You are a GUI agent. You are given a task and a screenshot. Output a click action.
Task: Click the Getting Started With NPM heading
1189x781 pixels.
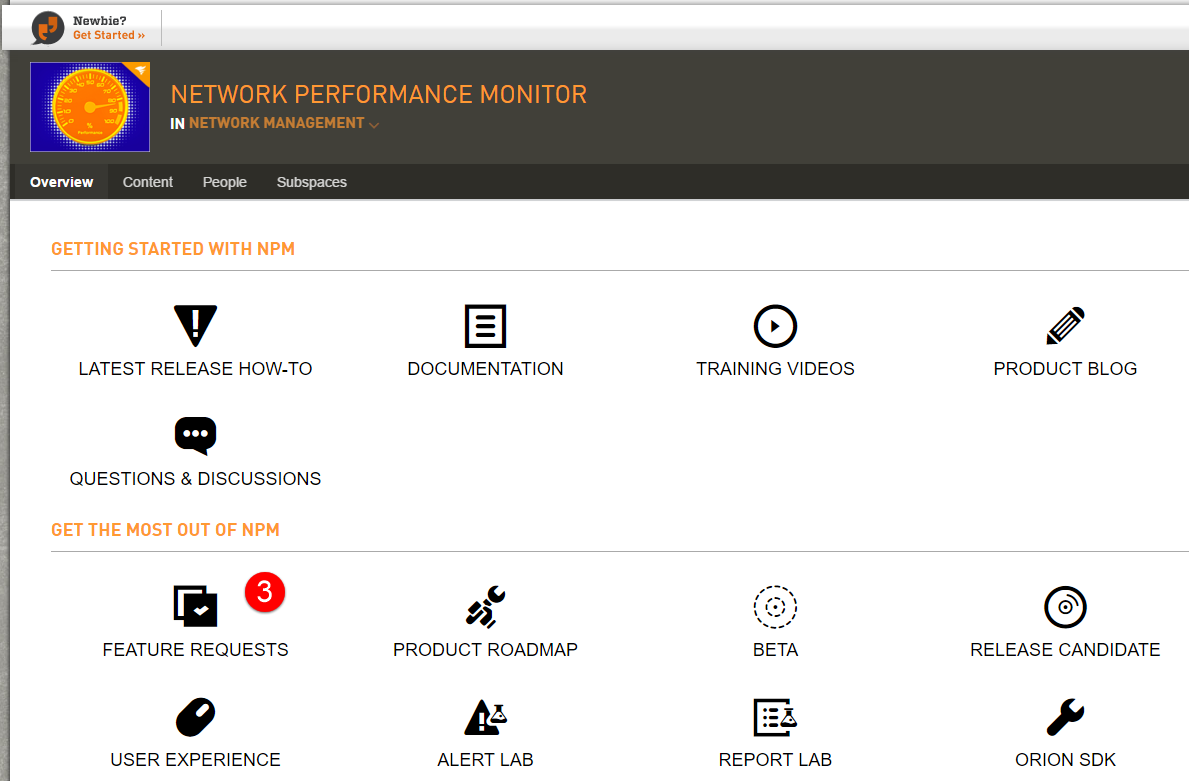[173, 249]
